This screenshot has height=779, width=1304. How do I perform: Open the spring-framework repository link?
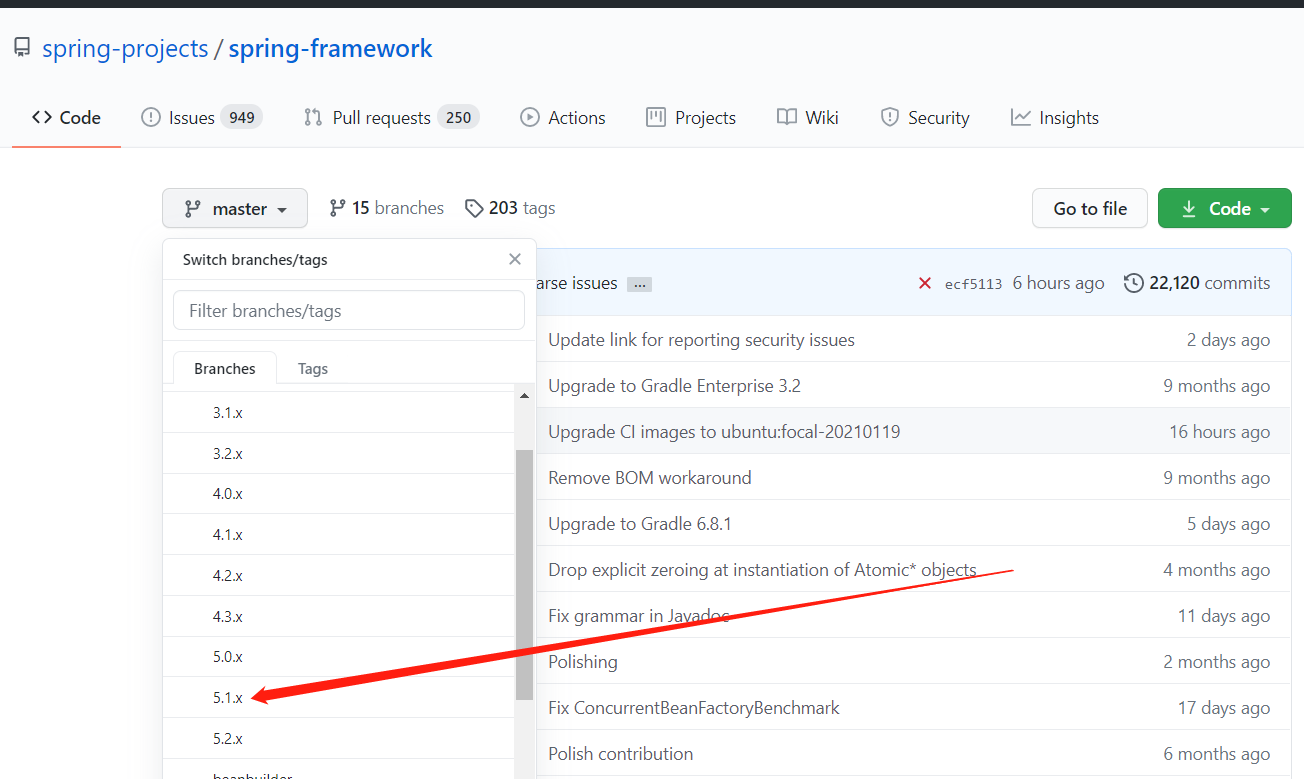(330, 48)
